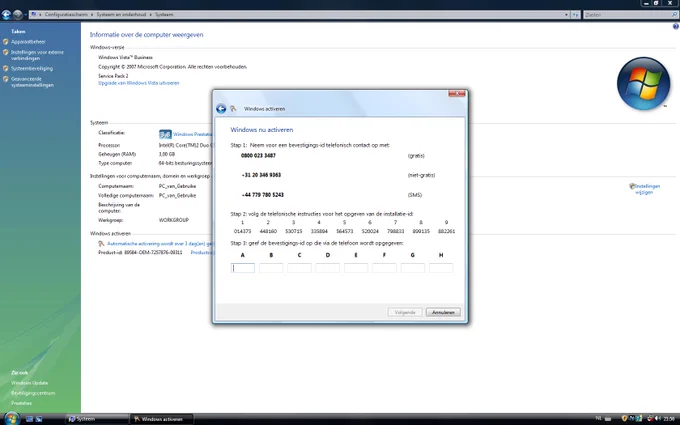Switch to Systeem taskbar button
Screen dimensions: 680x425
point(97,419)
